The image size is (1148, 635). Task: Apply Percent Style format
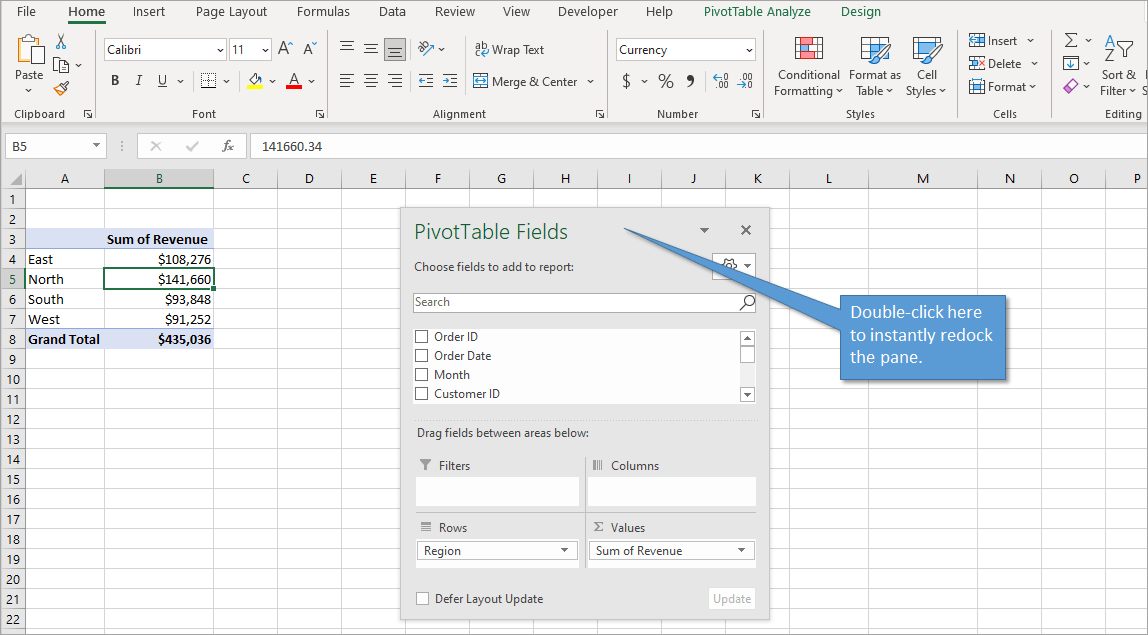tap(666, 81)
